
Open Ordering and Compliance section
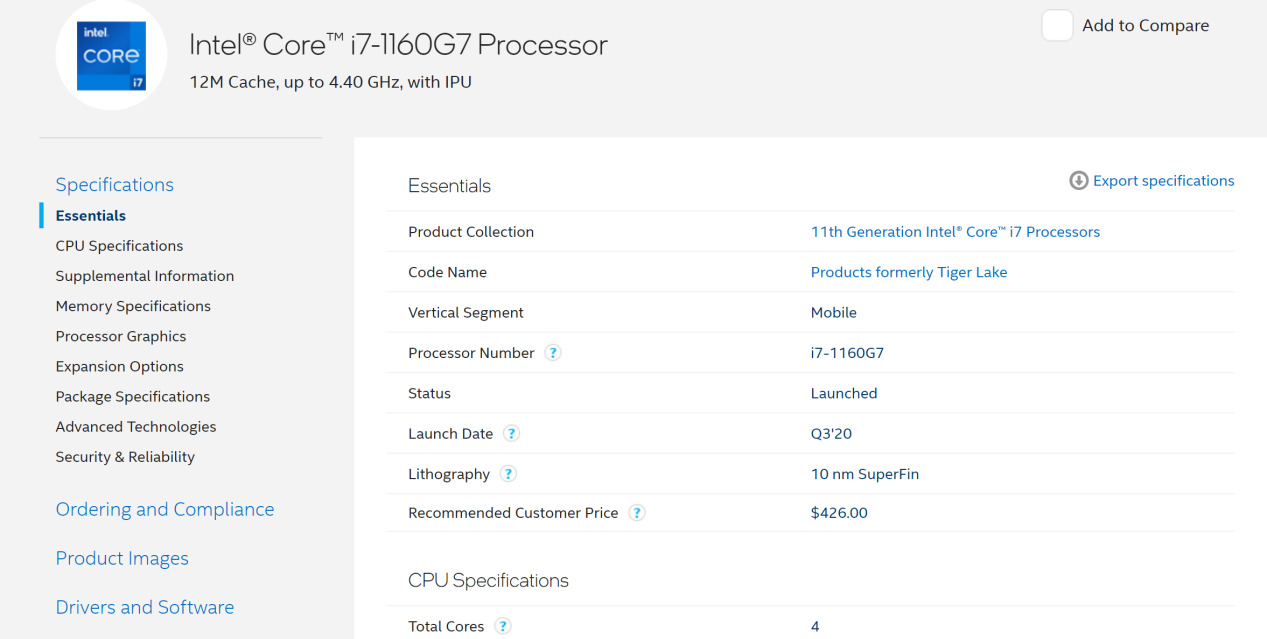pos(165,510)
